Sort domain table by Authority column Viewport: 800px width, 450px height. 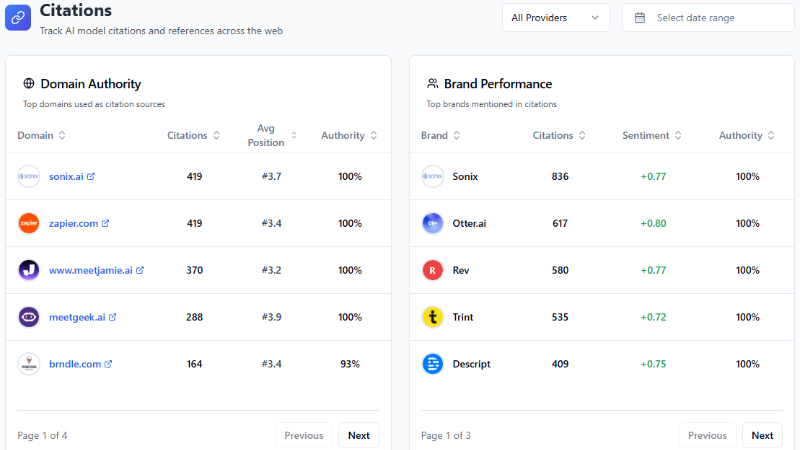coord(349,135)
